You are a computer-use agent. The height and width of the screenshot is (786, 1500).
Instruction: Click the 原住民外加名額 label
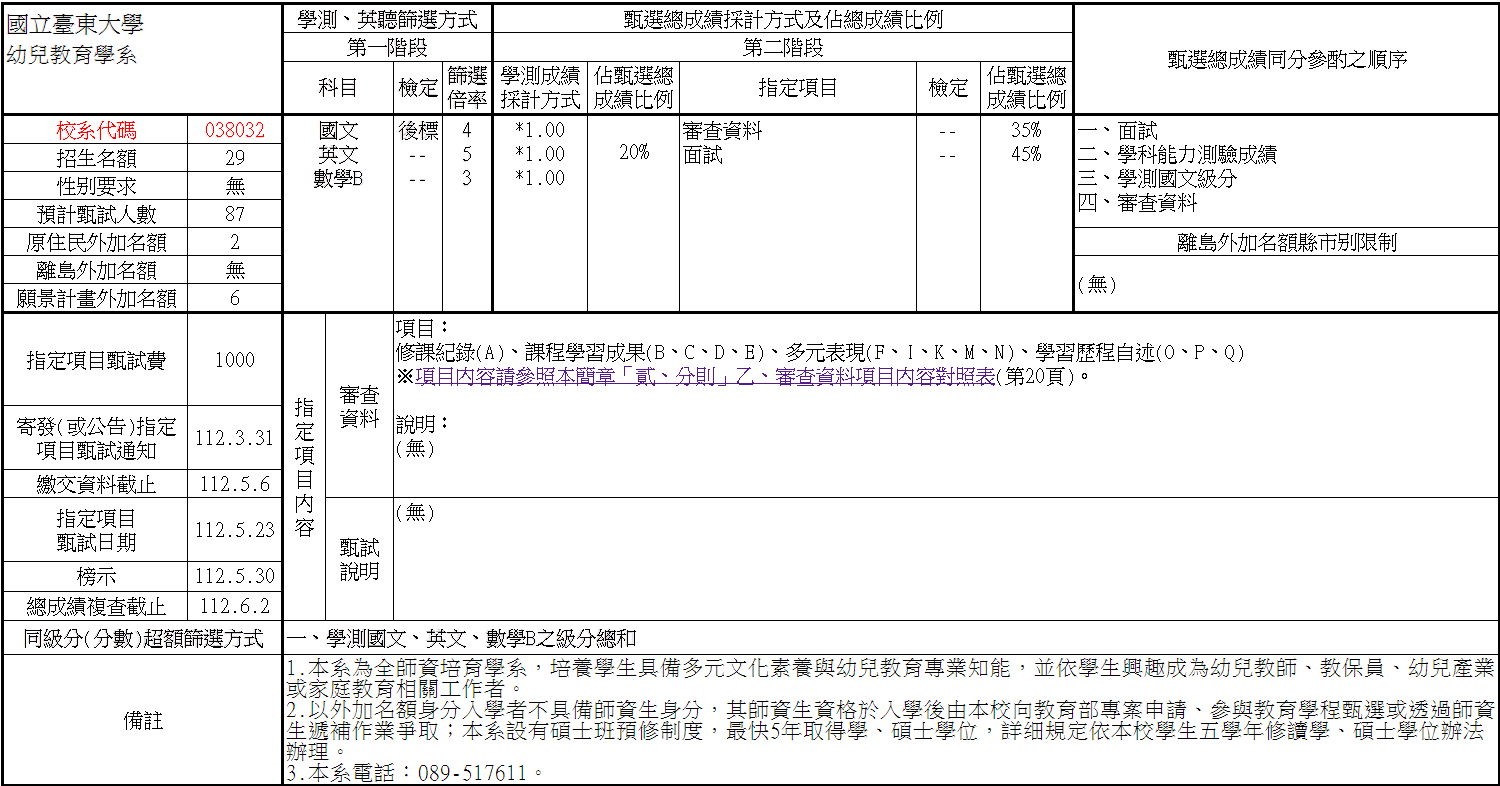96,242
